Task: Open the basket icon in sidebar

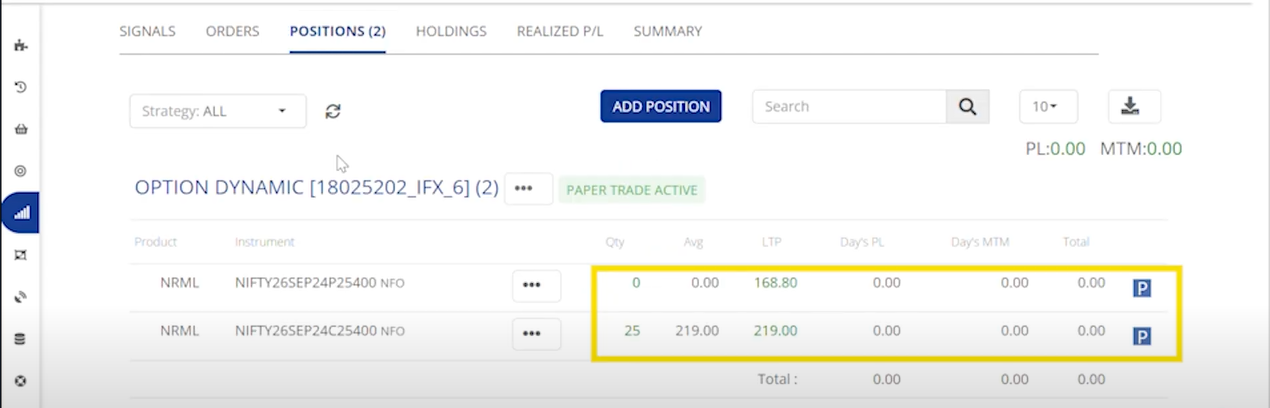Action: tap(20, 129)
